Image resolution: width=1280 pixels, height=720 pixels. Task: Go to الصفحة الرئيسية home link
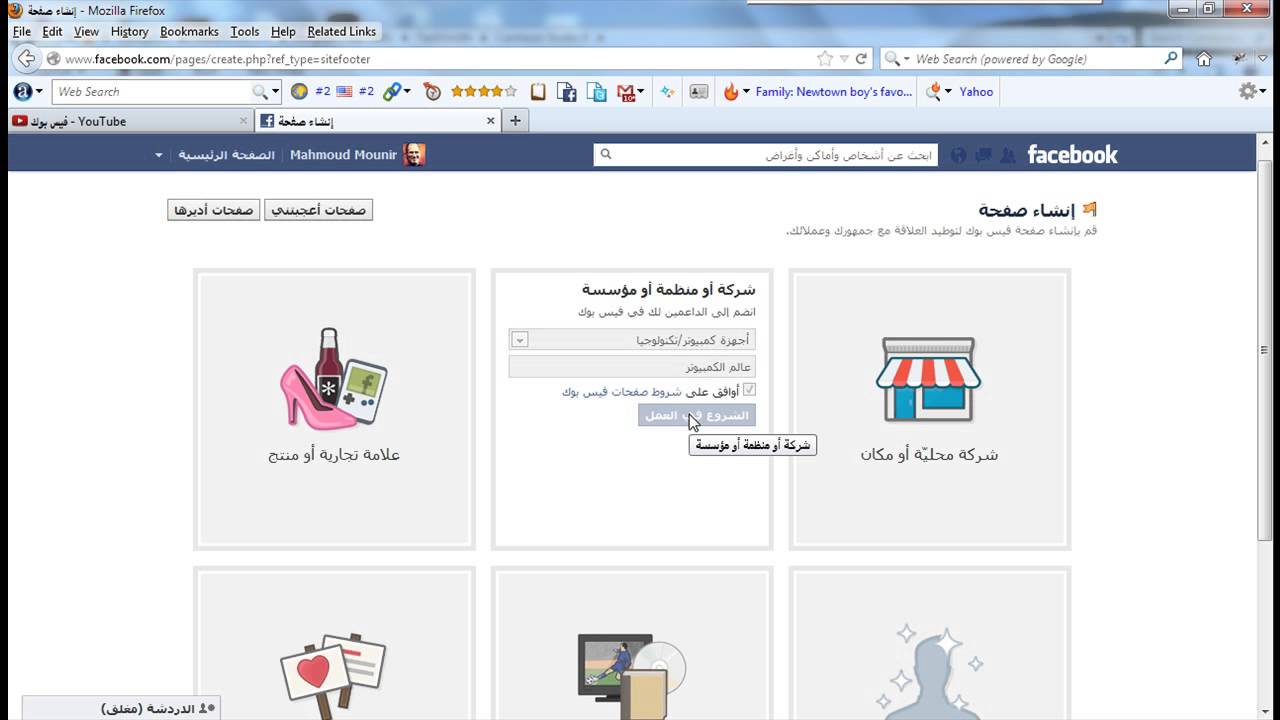pos(226,155)
